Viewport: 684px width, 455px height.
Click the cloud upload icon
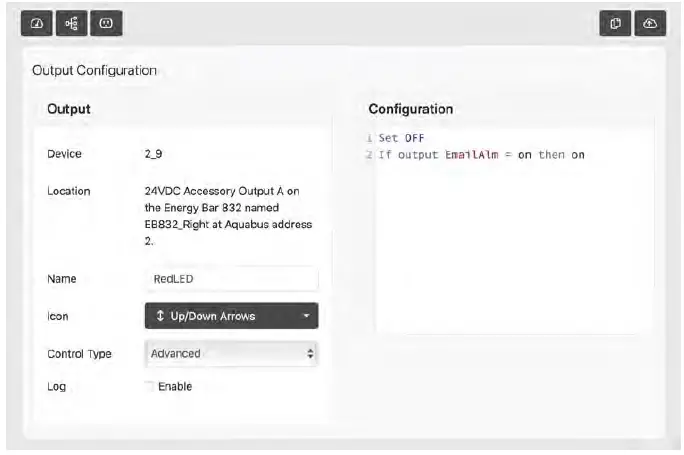(x=650, y=23)
